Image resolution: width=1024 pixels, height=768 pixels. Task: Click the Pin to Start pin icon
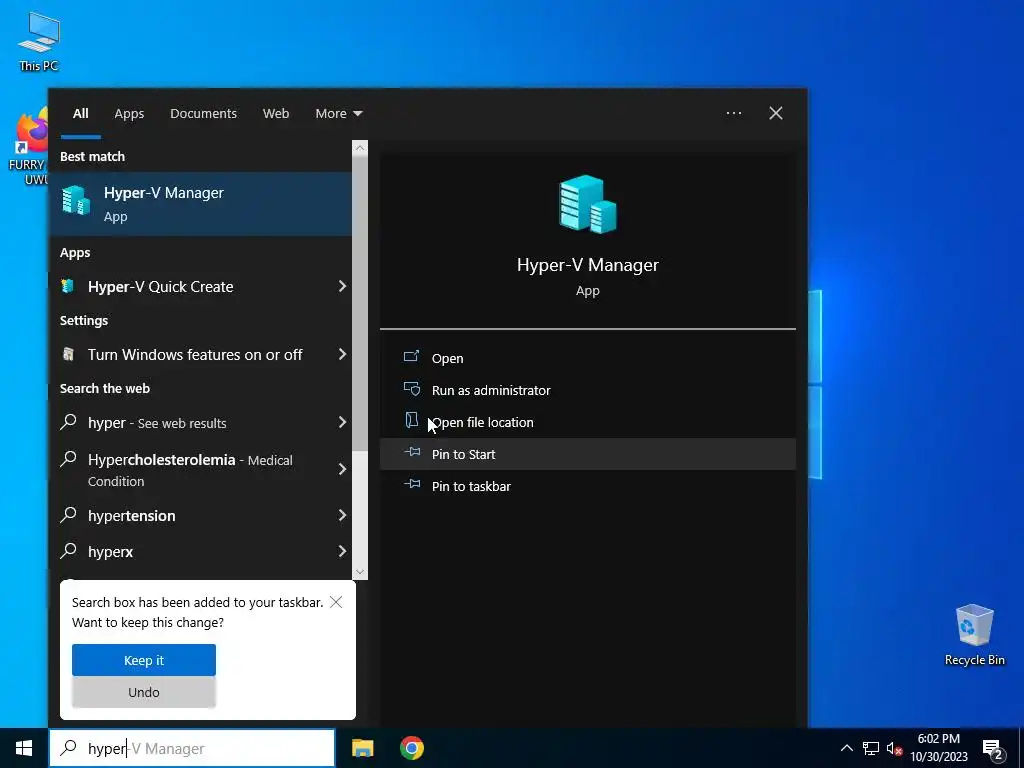click(x=411, y=452)
